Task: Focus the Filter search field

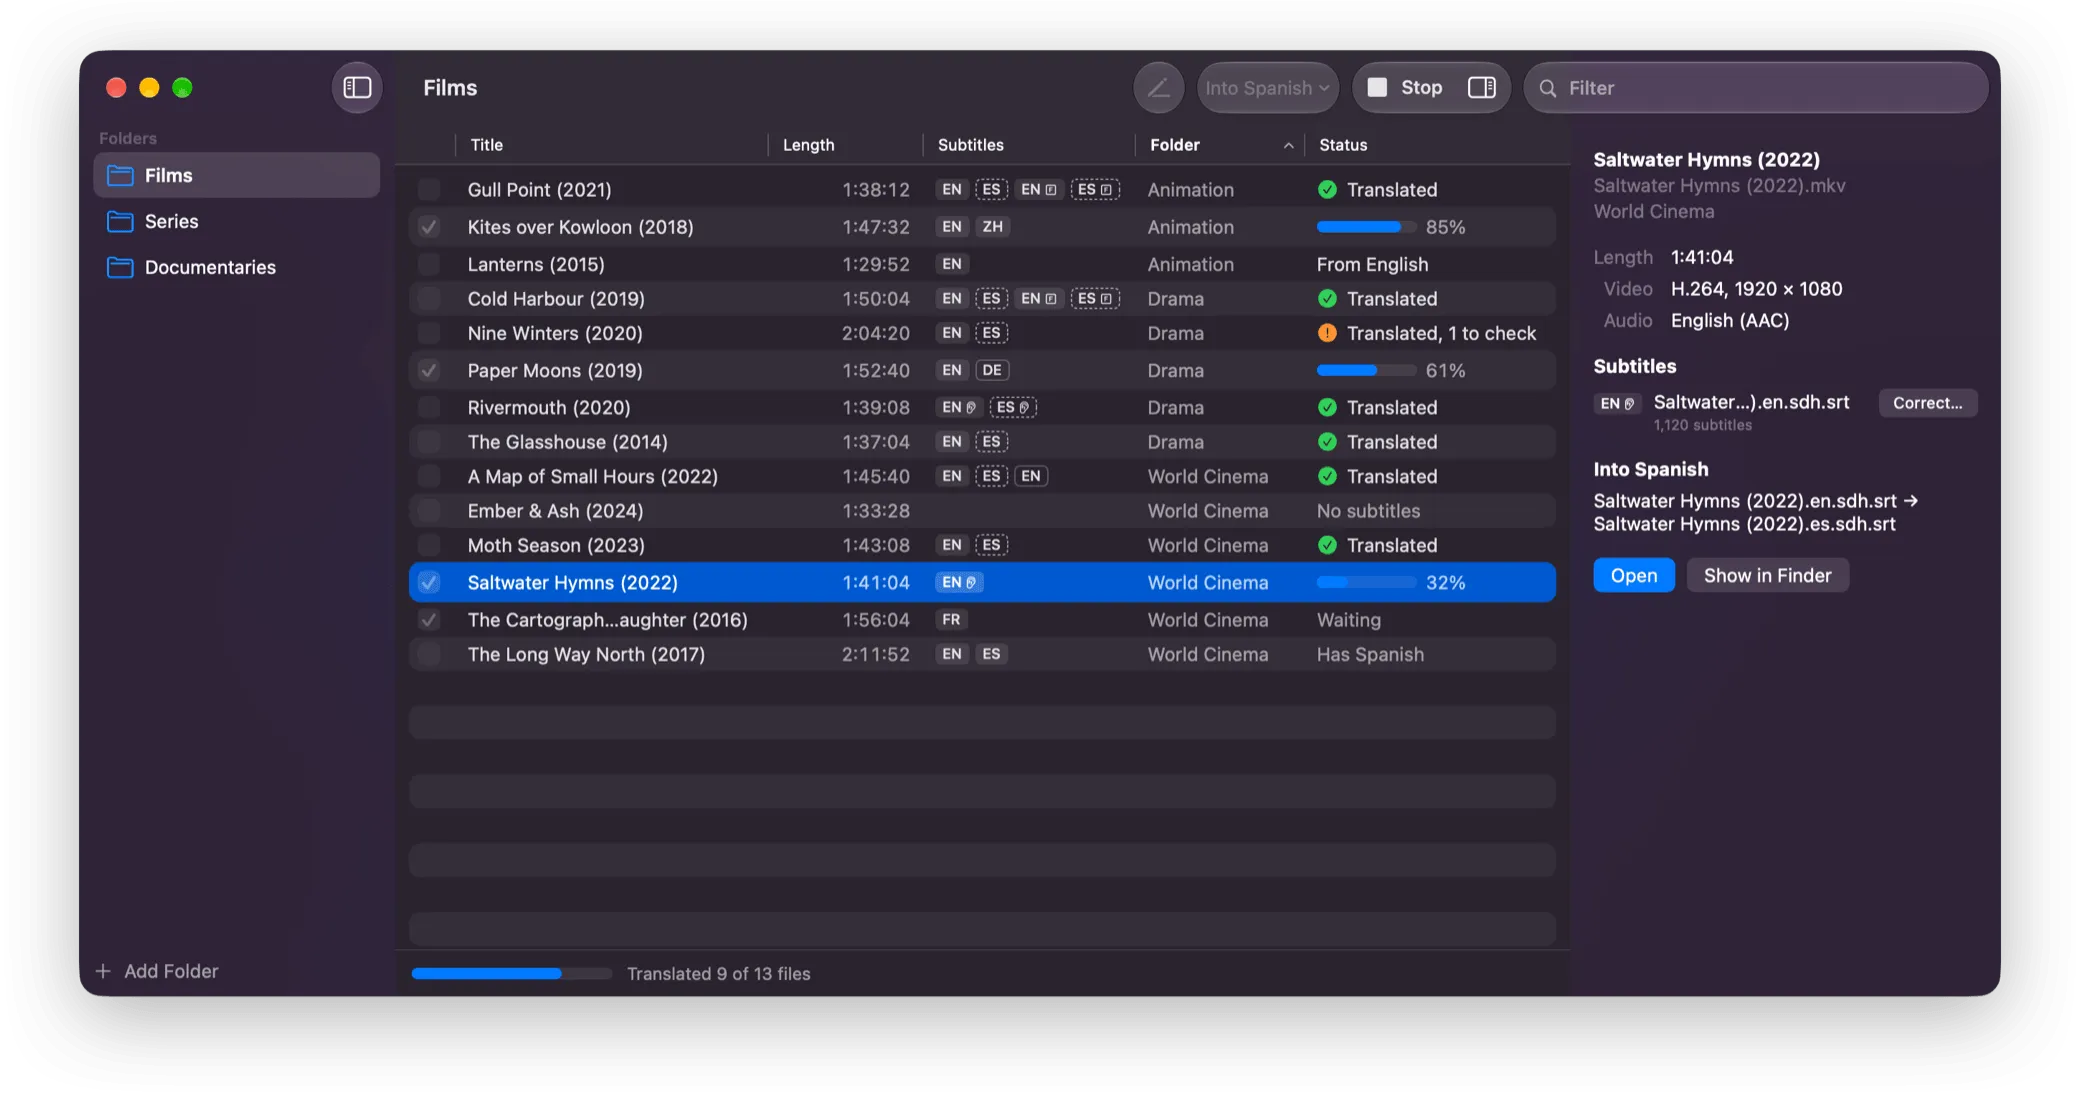Action: [1755, 88]
